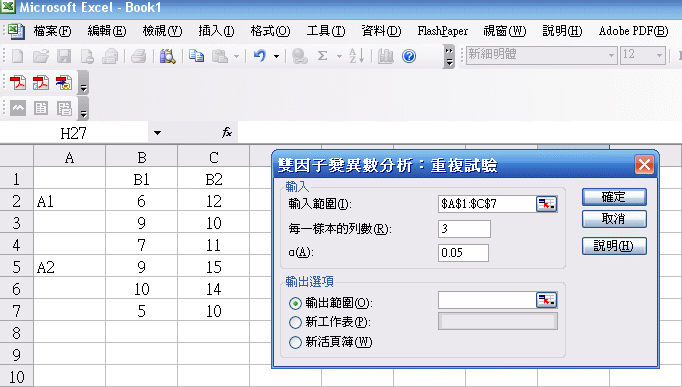This screenshot has width=682, height=387.
Task: Select cell C5 containing 15
Action: pos(214,267)
